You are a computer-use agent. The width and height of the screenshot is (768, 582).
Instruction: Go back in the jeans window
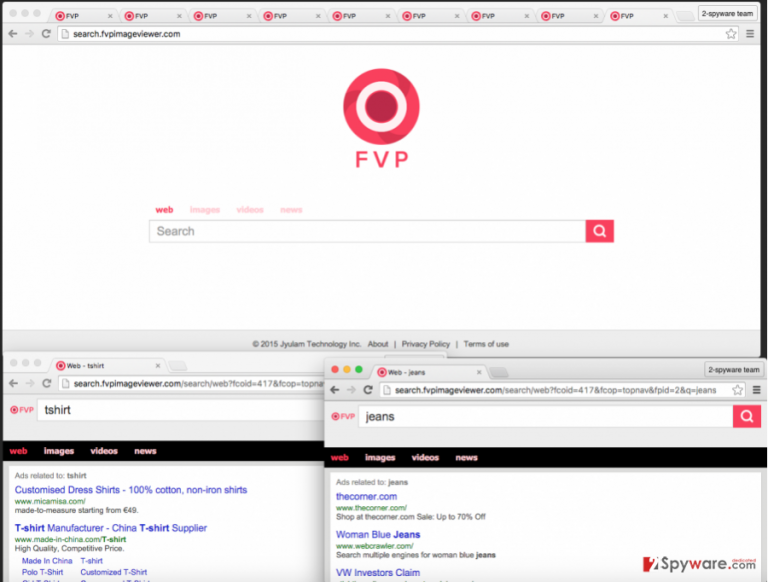335,390
